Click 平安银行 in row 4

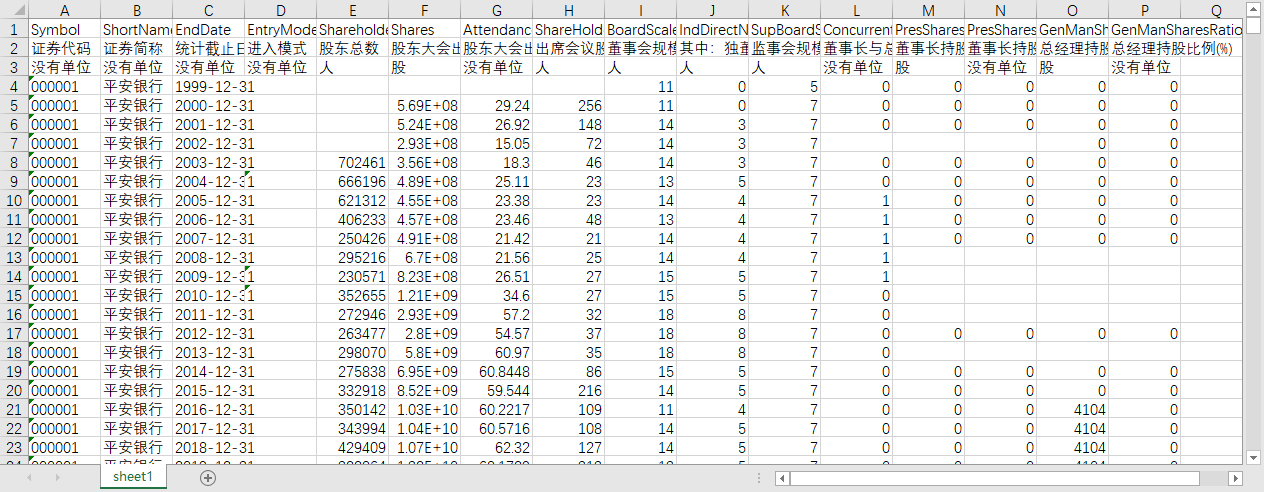click(136, 87)
